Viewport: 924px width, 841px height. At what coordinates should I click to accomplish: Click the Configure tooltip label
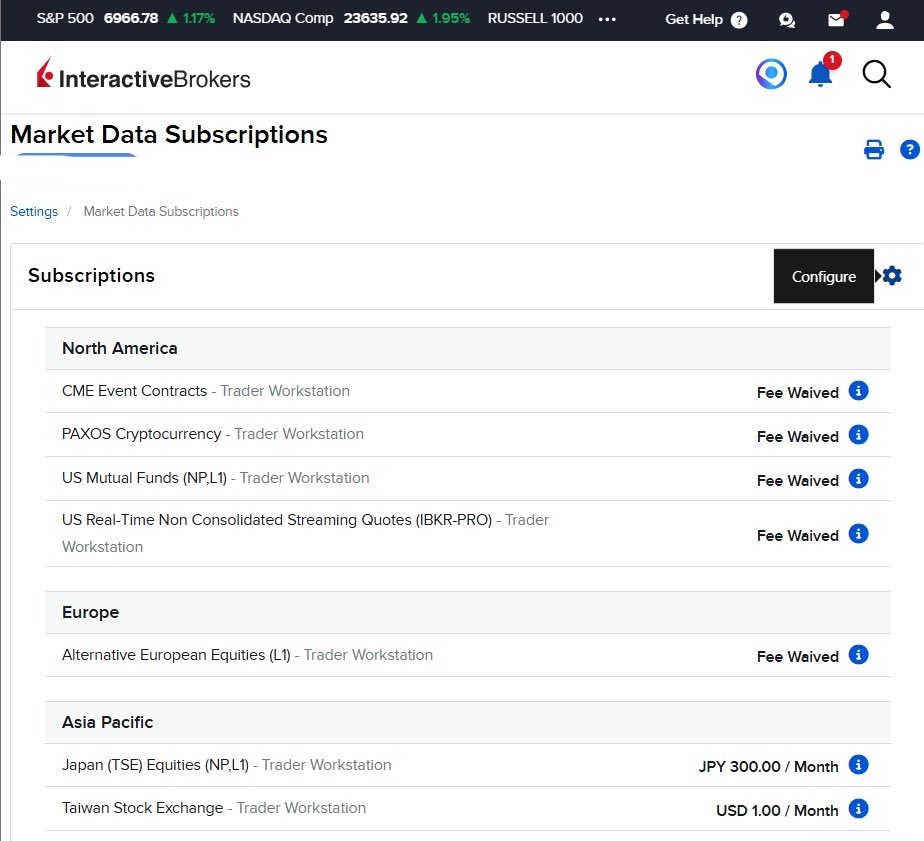[x=823, y=276]
